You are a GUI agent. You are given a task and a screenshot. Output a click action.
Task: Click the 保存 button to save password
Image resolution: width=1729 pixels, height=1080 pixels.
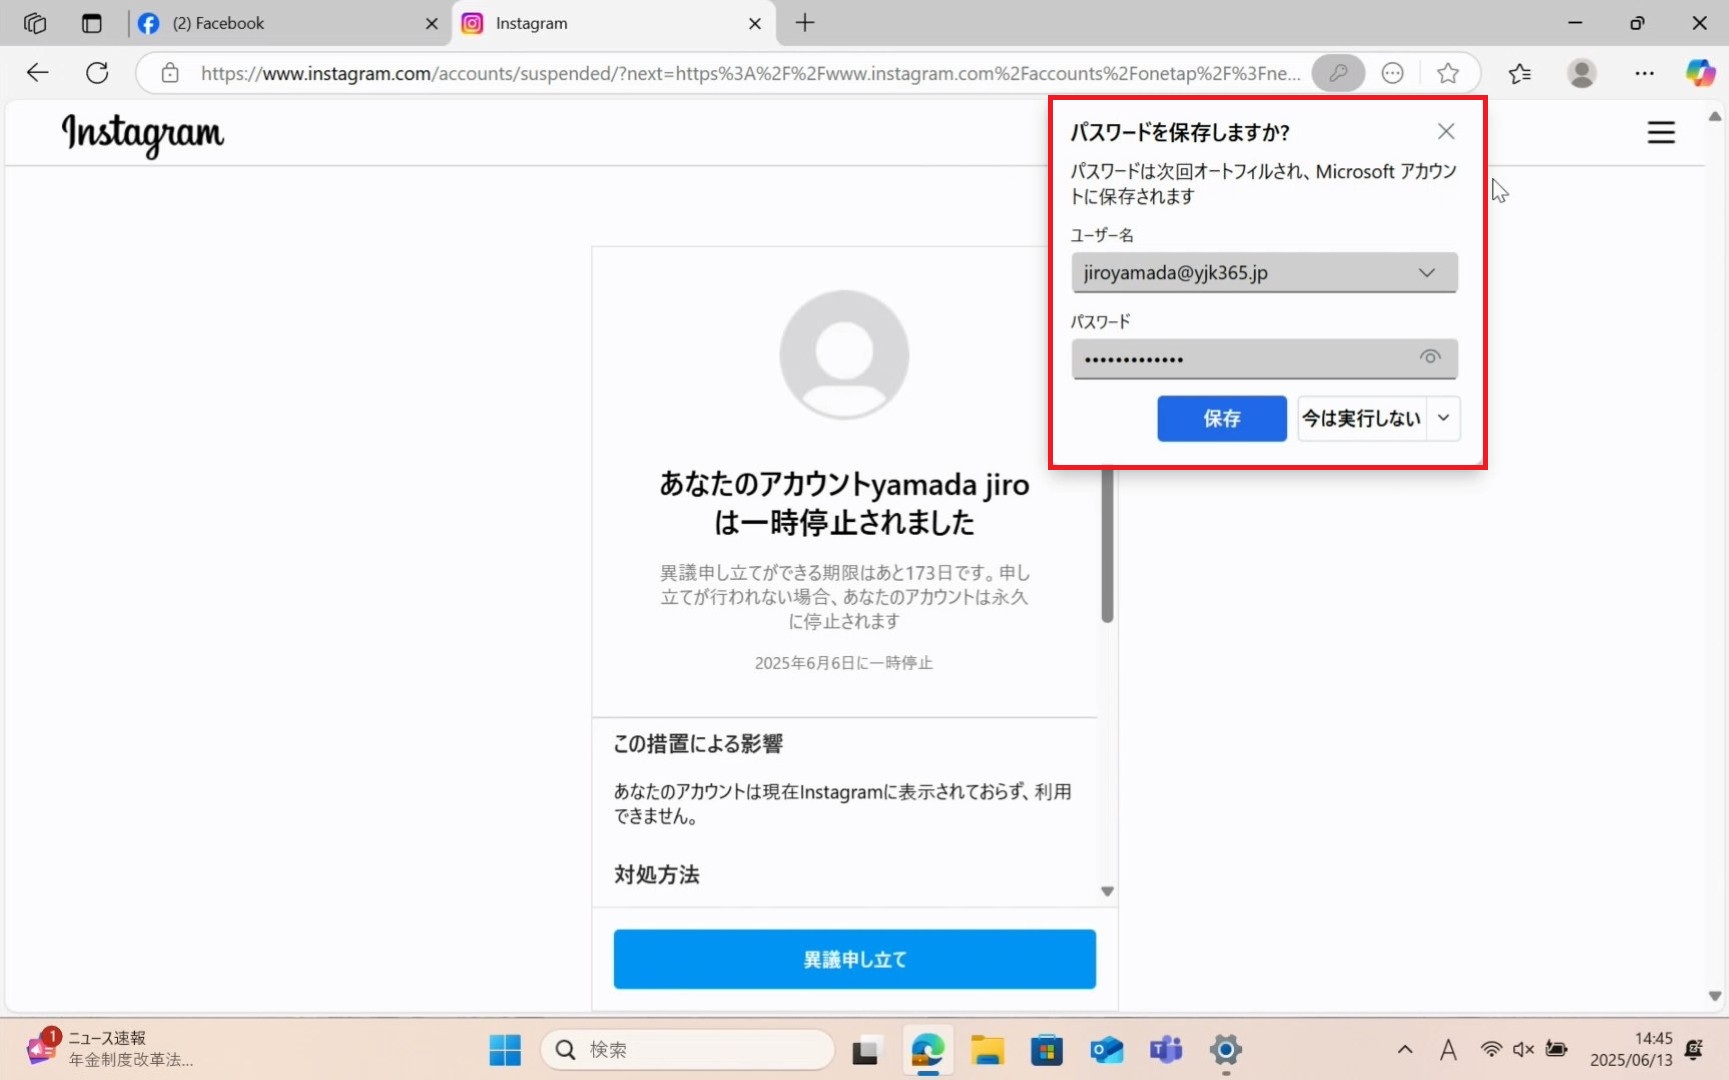[1221, 418]
